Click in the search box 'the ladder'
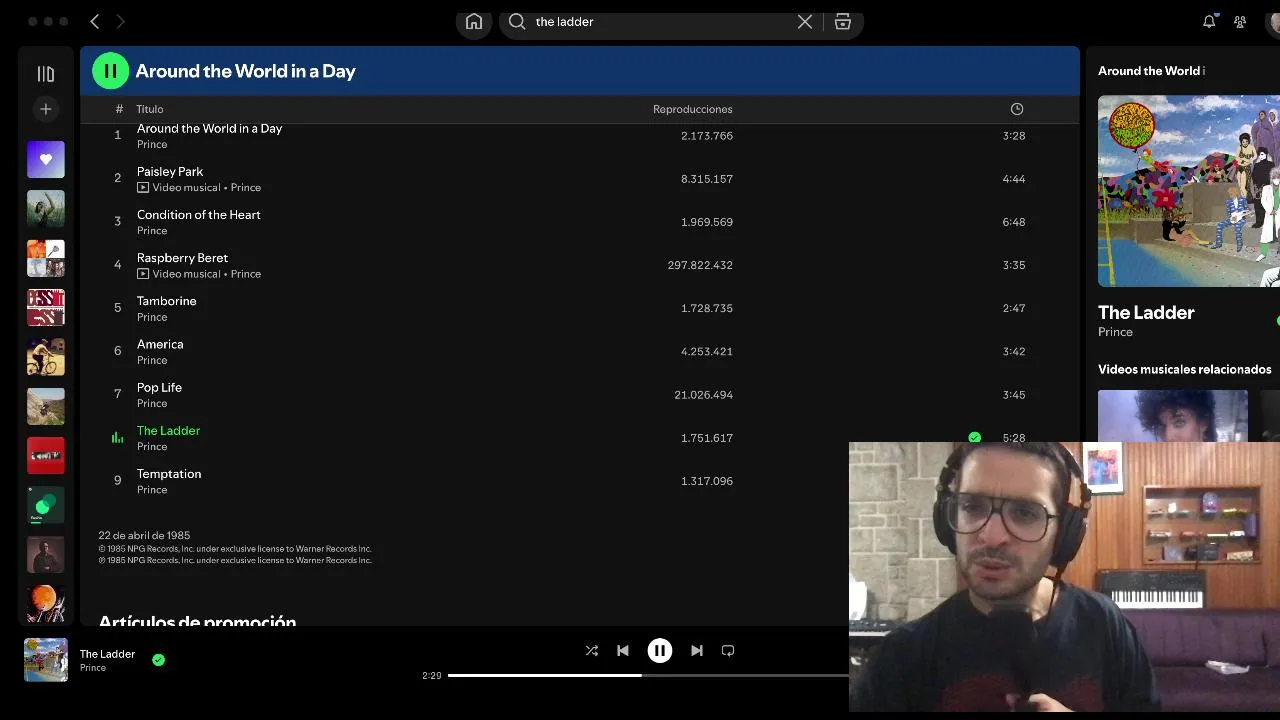 [x=660, y=22]
